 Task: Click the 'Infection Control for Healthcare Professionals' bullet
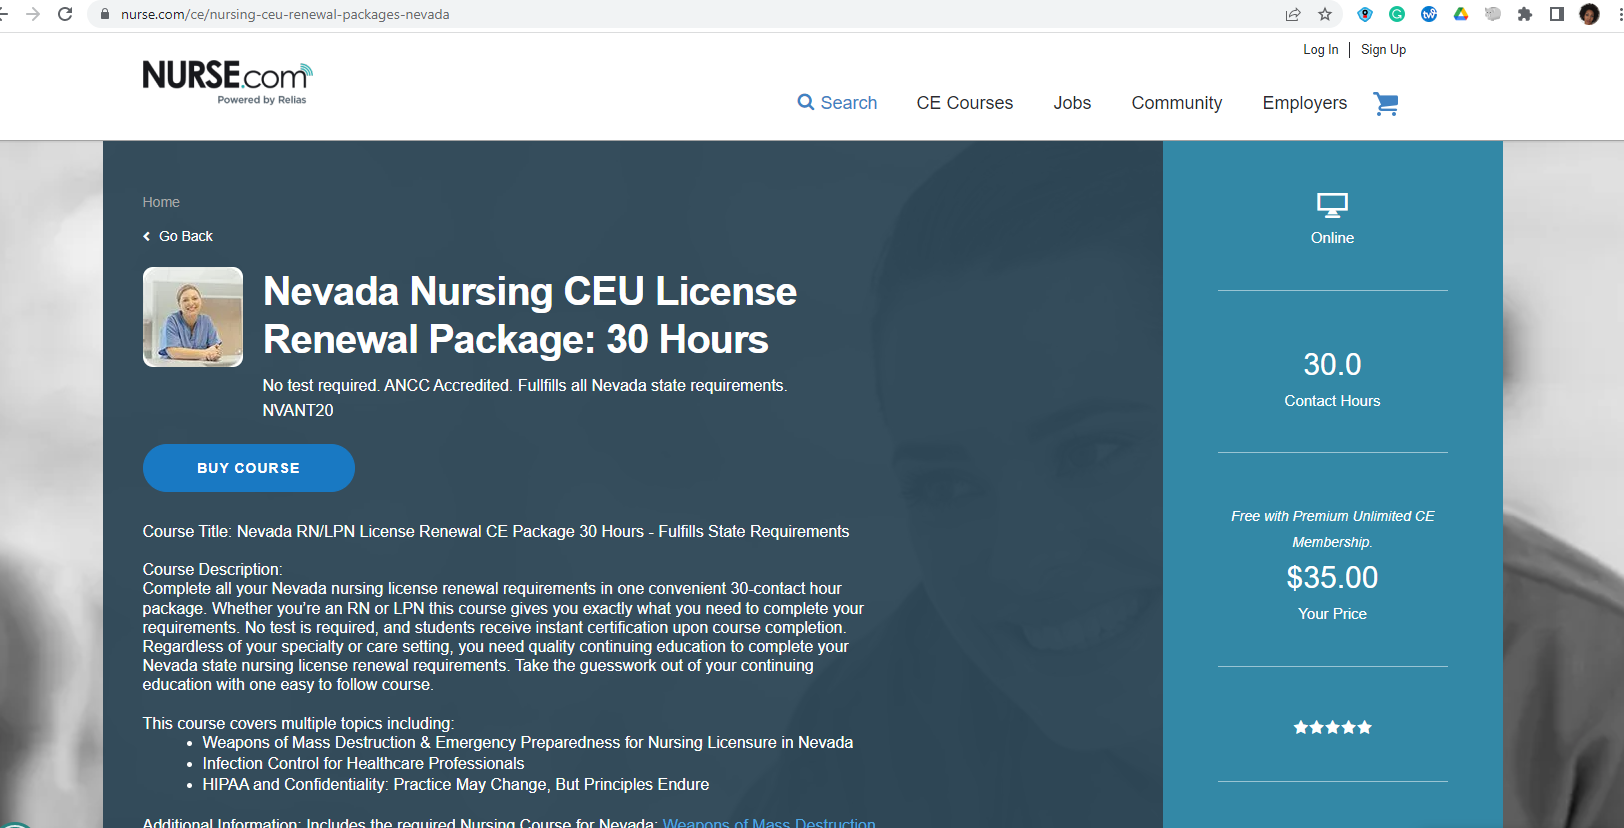[363, 763]
